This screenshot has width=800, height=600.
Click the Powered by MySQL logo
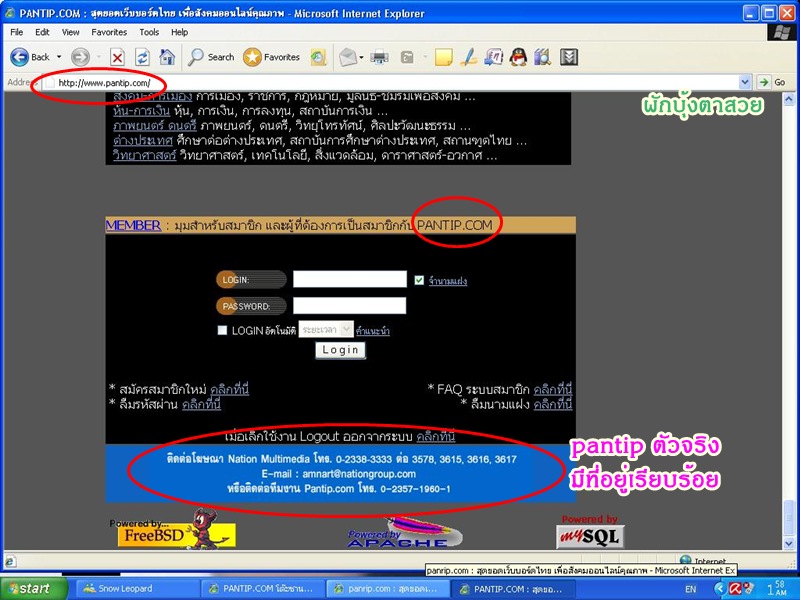click(590, 532)
